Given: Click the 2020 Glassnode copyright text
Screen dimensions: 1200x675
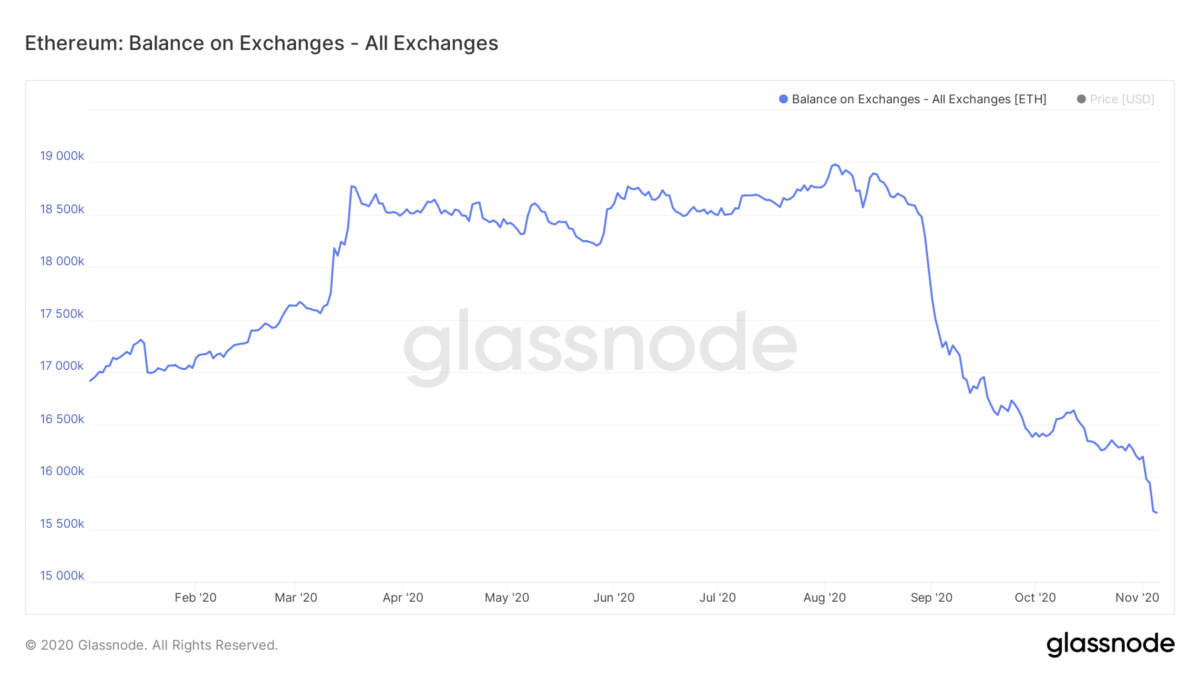Looking at the screenshot, I should (151, 645).
